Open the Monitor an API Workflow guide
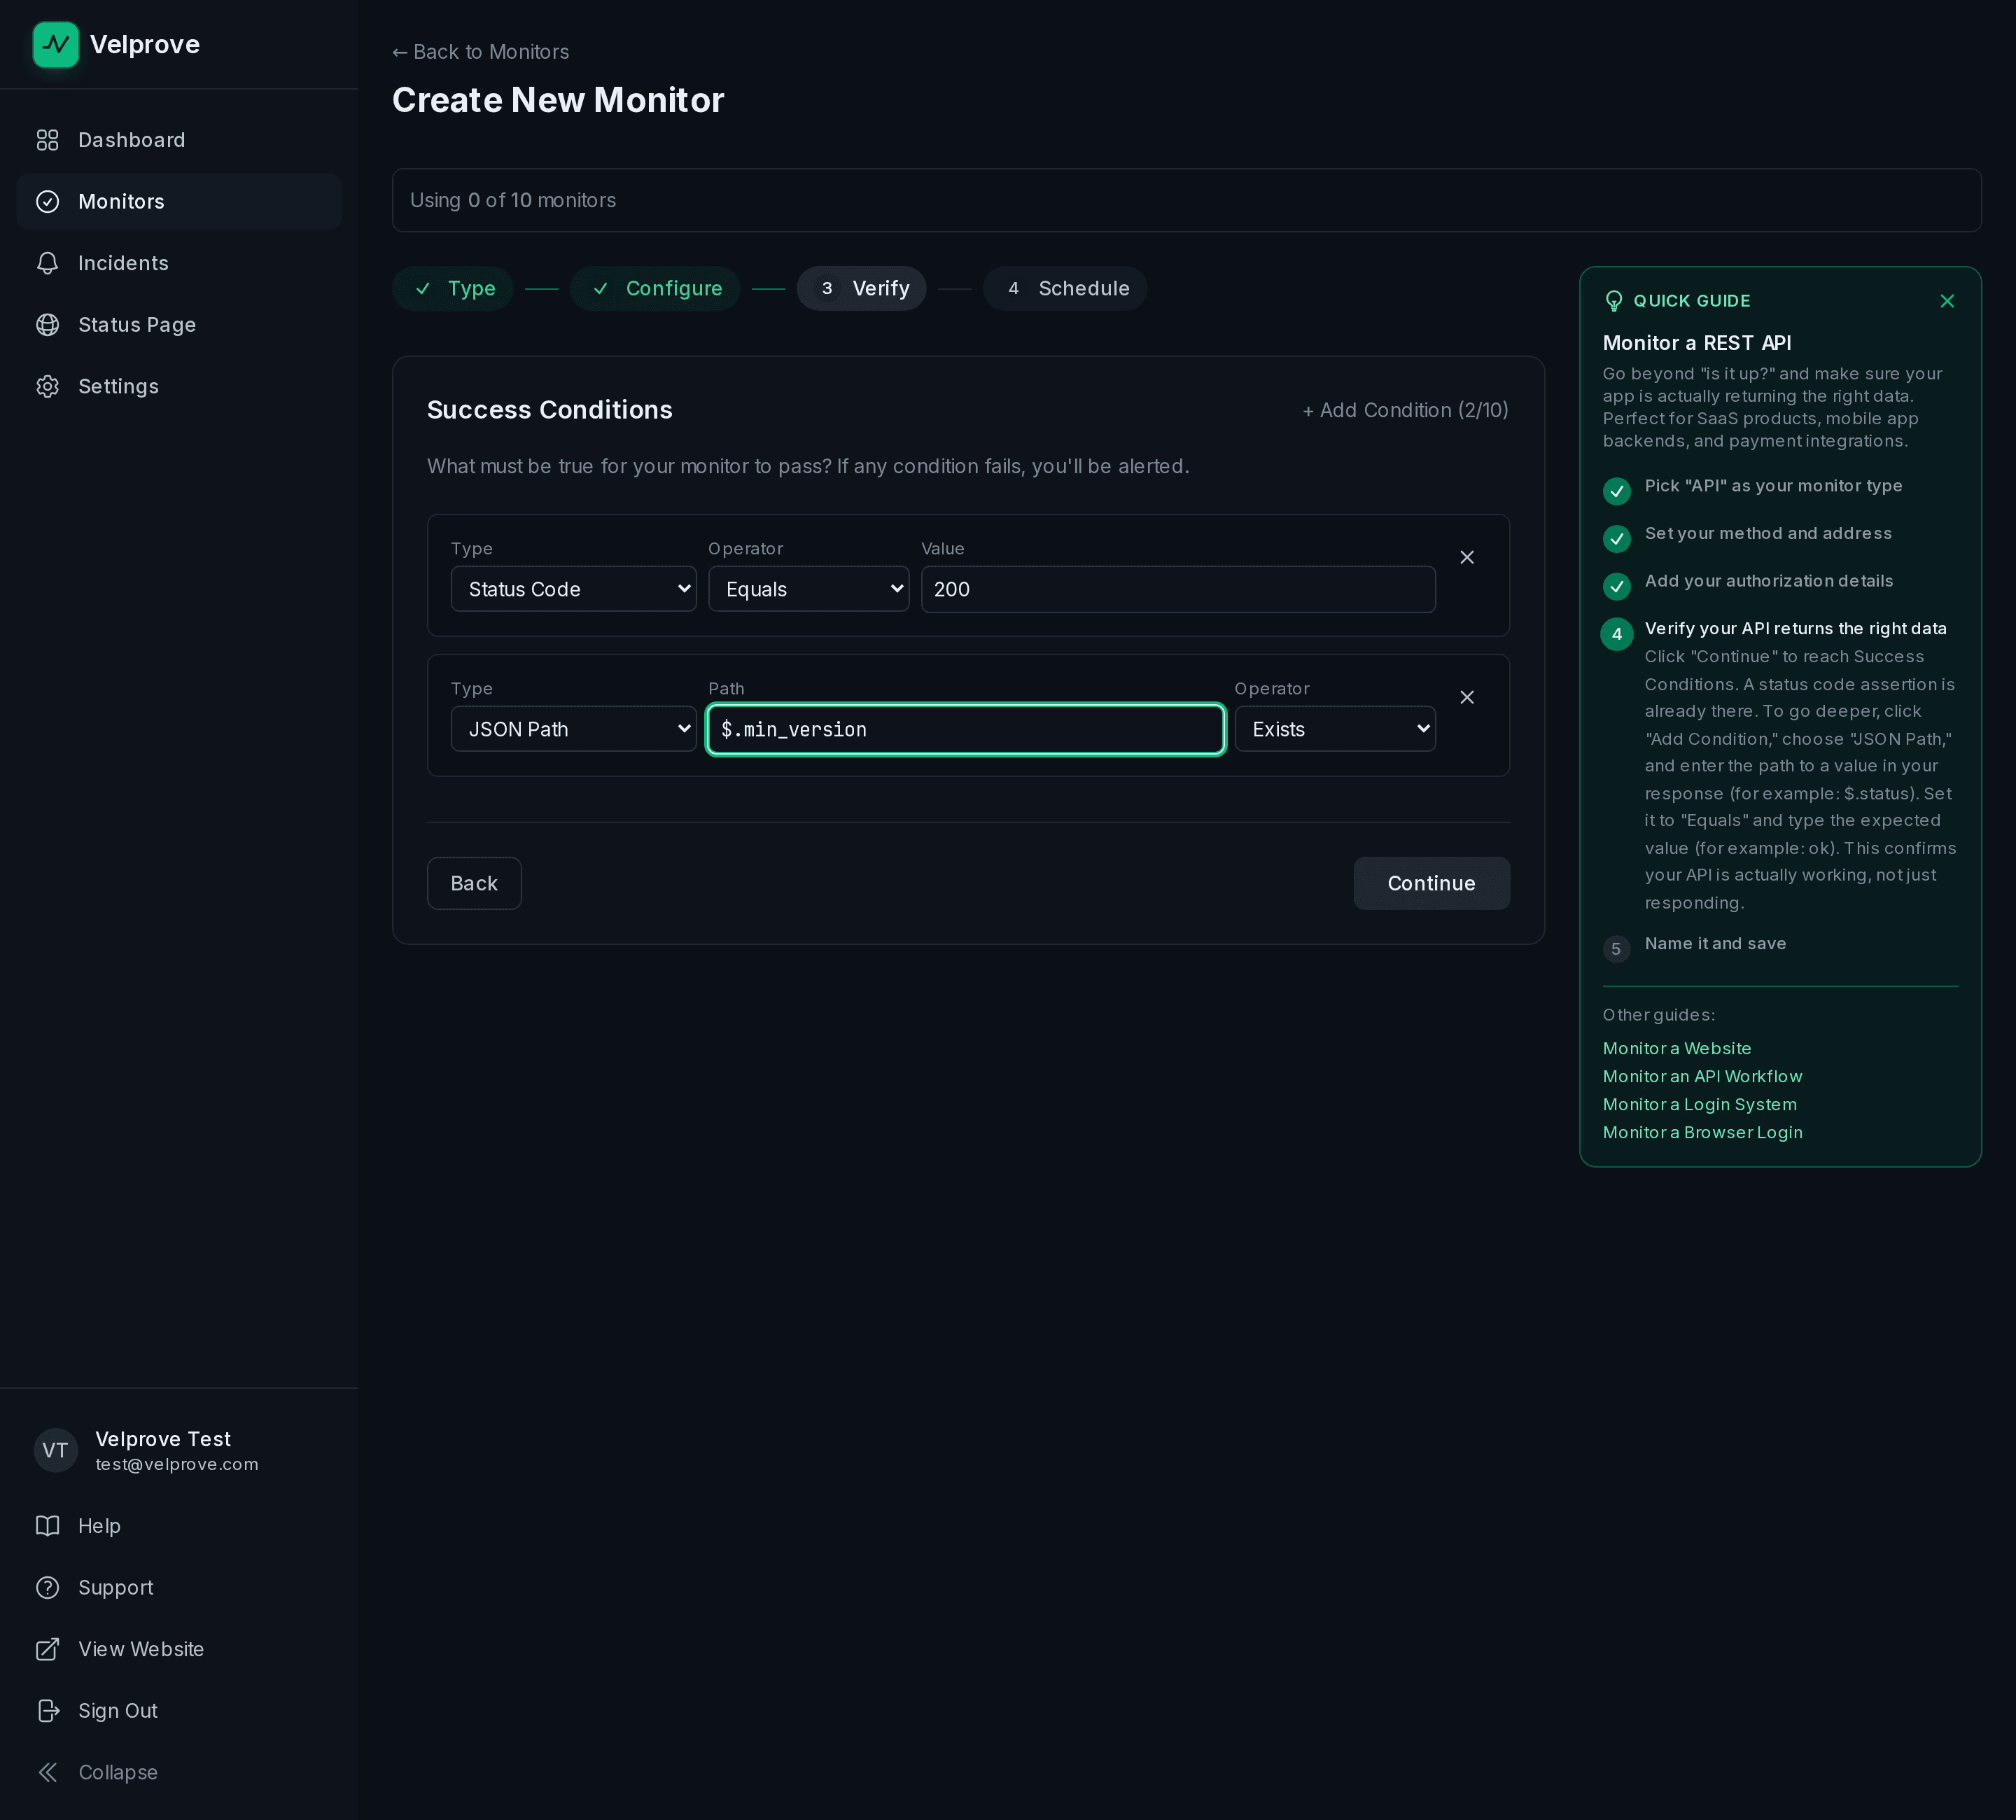The height and width of the screenshot is (1820, 2016). (x=1702, y=1076)
